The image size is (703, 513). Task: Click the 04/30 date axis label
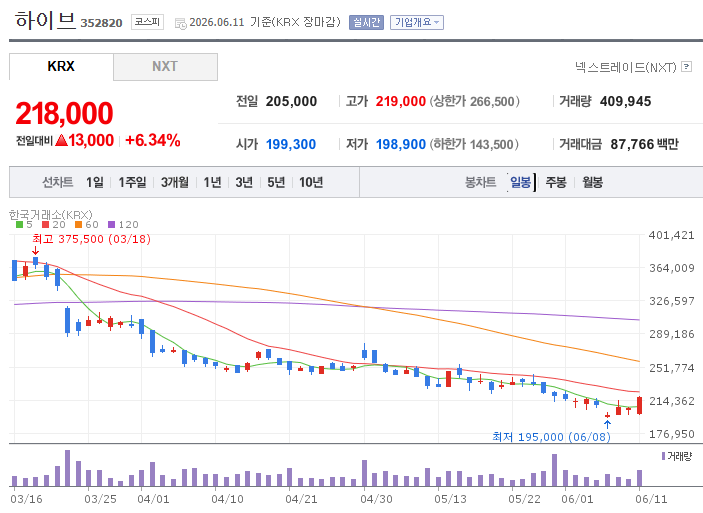(x=377, y=499)
